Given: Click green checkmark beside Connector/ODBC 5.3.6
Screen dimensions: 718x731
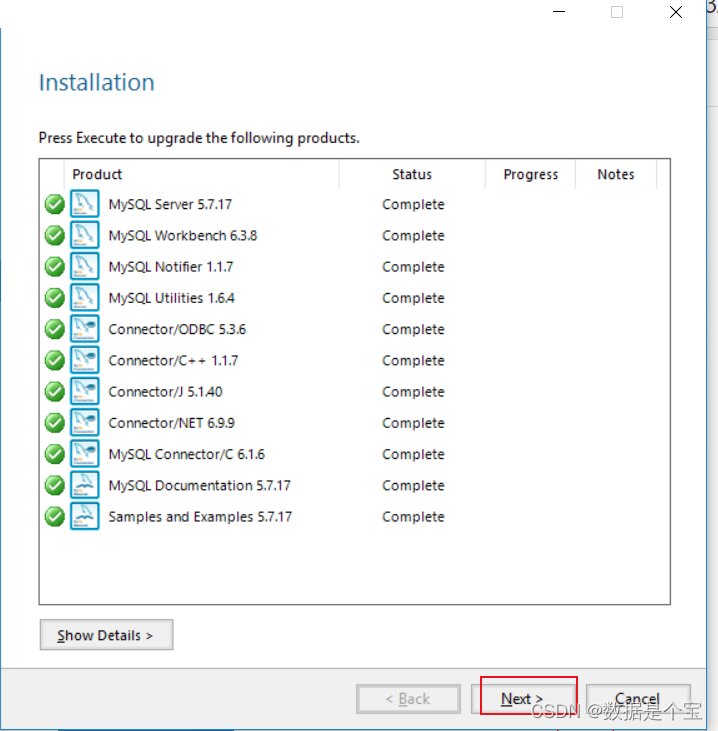Looking at the screenshot, I should (55, 329).
